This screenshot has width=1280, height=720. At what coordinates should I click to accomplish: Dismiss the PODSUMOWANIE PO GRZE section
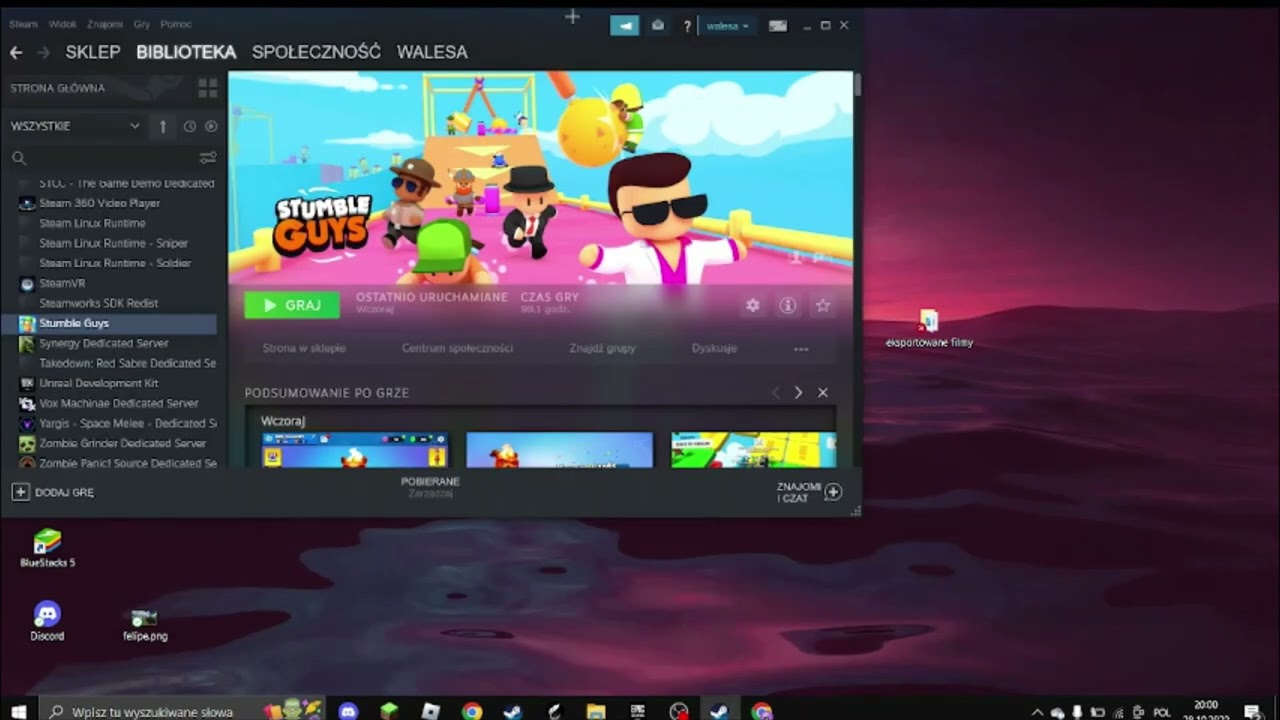tap(823, 393)
